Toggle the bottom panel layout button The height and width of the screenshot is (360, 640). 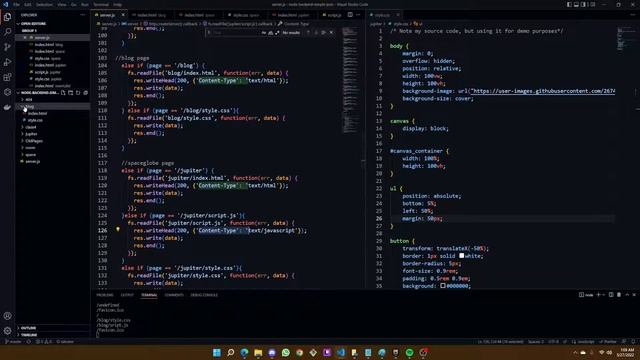(576, 4)
